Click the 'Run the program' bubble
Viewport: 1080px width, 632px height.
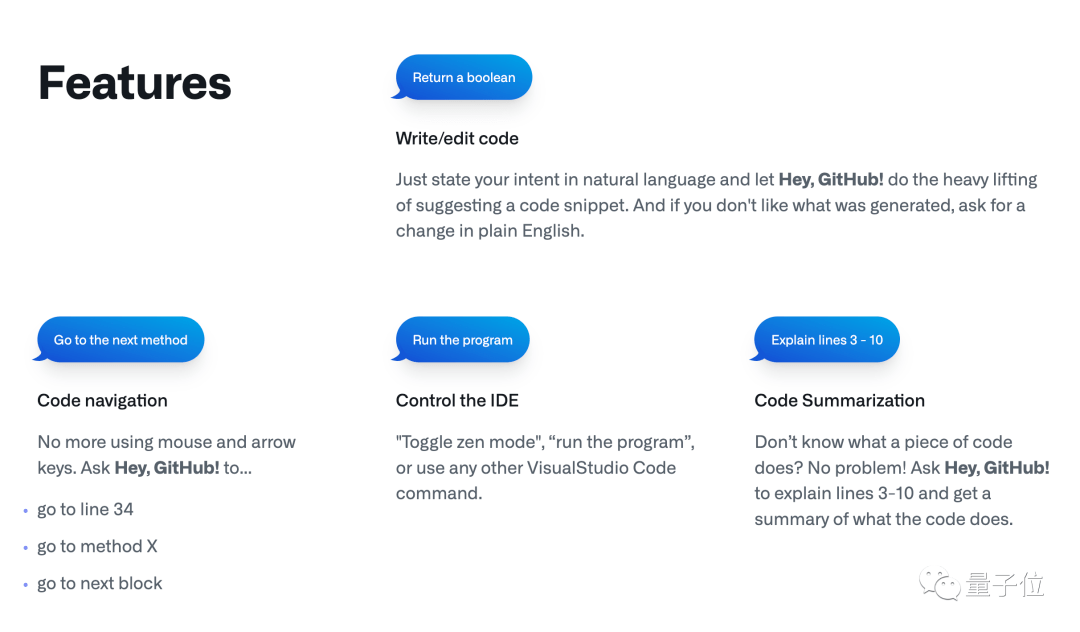[x=461, y=339]
